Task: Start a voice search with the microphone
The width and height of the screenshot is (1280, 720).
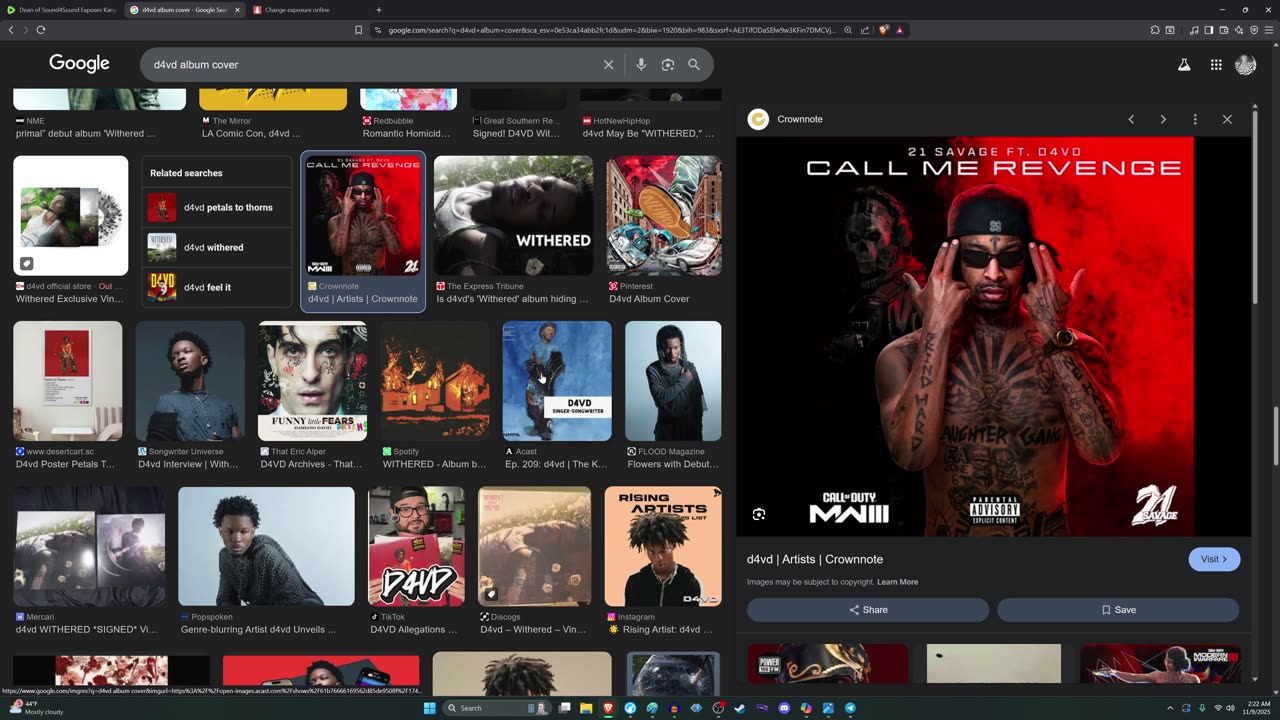Action: 641,65
